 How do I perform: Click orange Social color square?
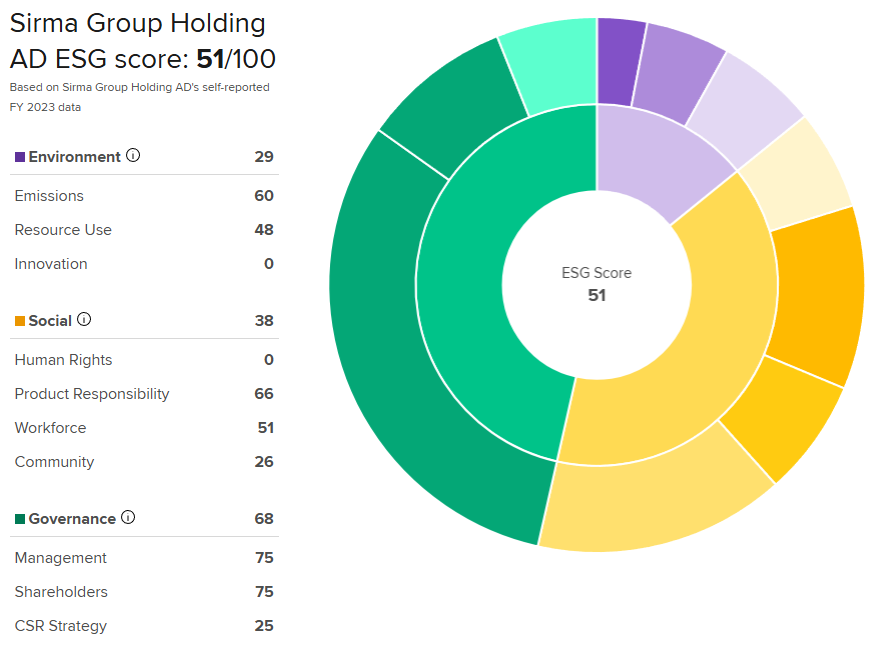(20, 321)
